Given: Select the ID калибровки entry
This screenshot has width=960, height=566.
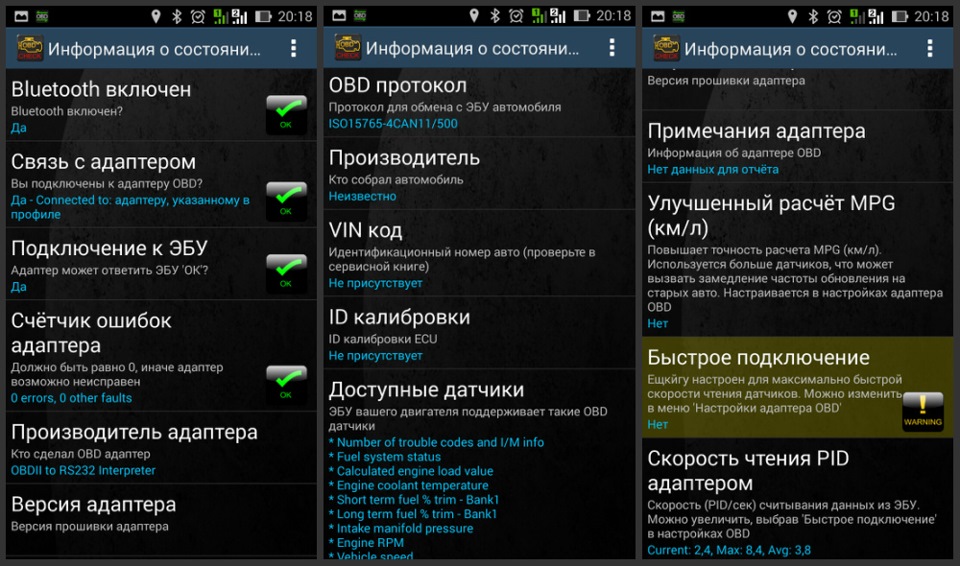Looking at the screenshot, I should 479,333.
